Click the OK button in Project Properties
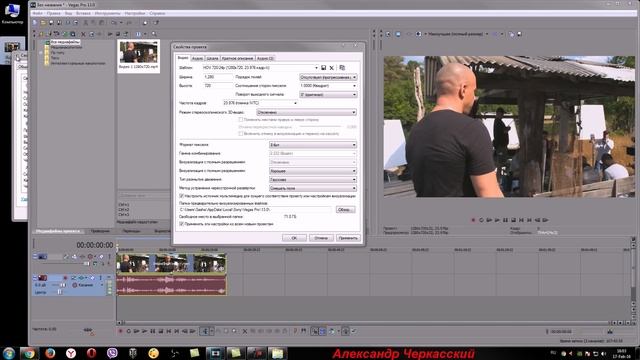The image size is (640, 360). (294, 238)
